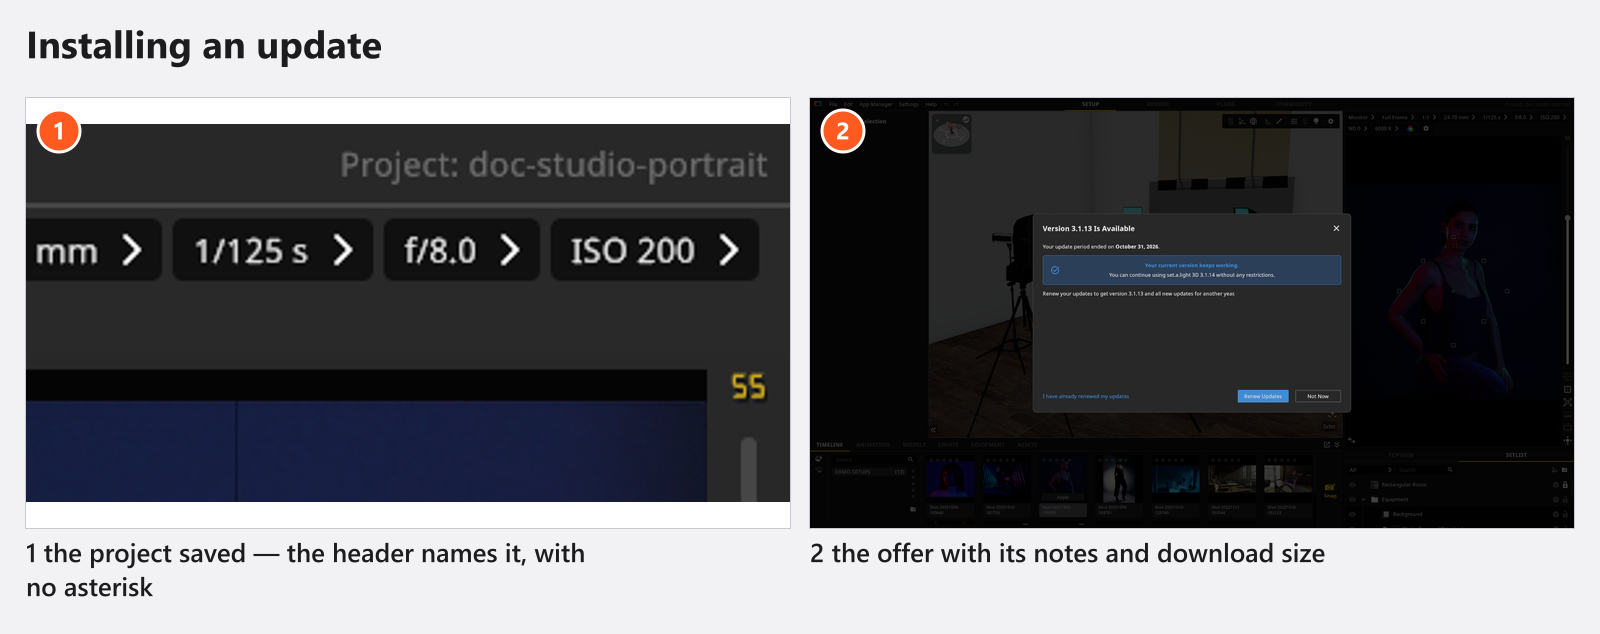Open the Full Frame sensor dropdown
This screenshot has width=1600, height=634.
tap(1398, 117)
